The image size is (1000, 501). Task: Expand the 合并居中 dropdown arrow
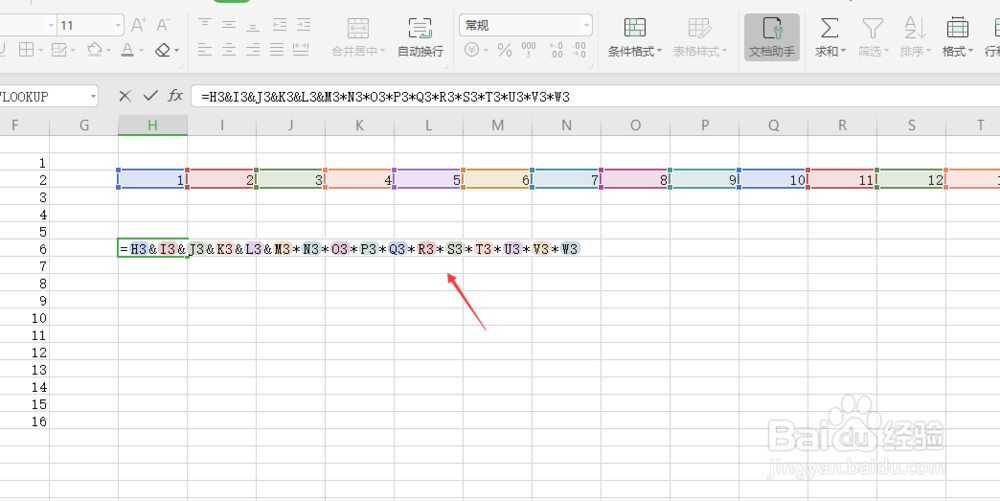click(382, 51)
